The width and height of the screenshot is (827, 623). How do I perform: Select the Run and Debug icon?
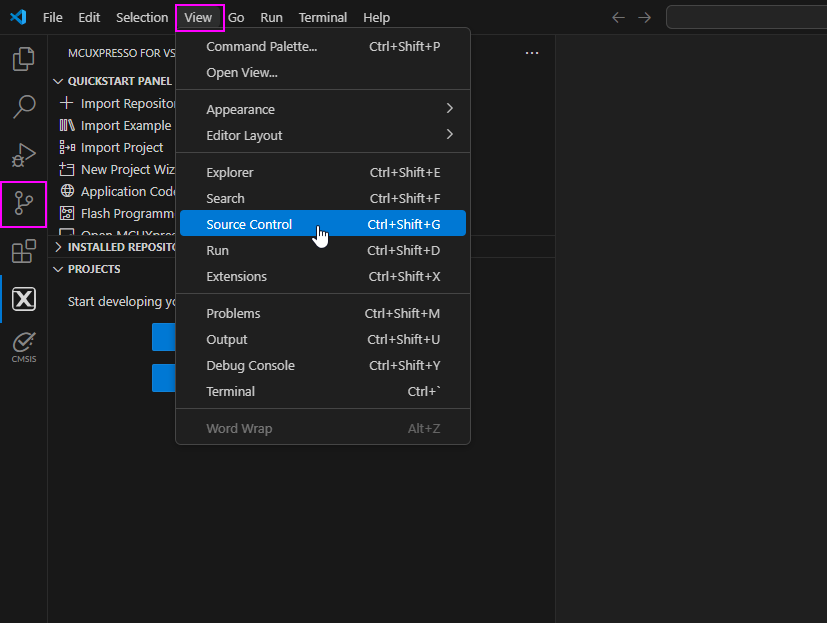pos(23,155)
